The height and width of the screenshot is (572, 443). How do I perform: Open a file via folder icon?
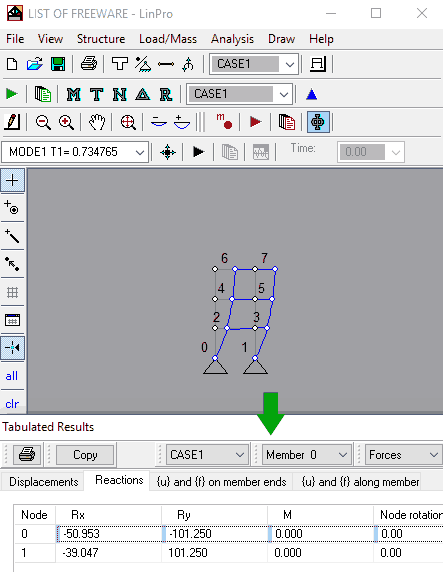35,64
